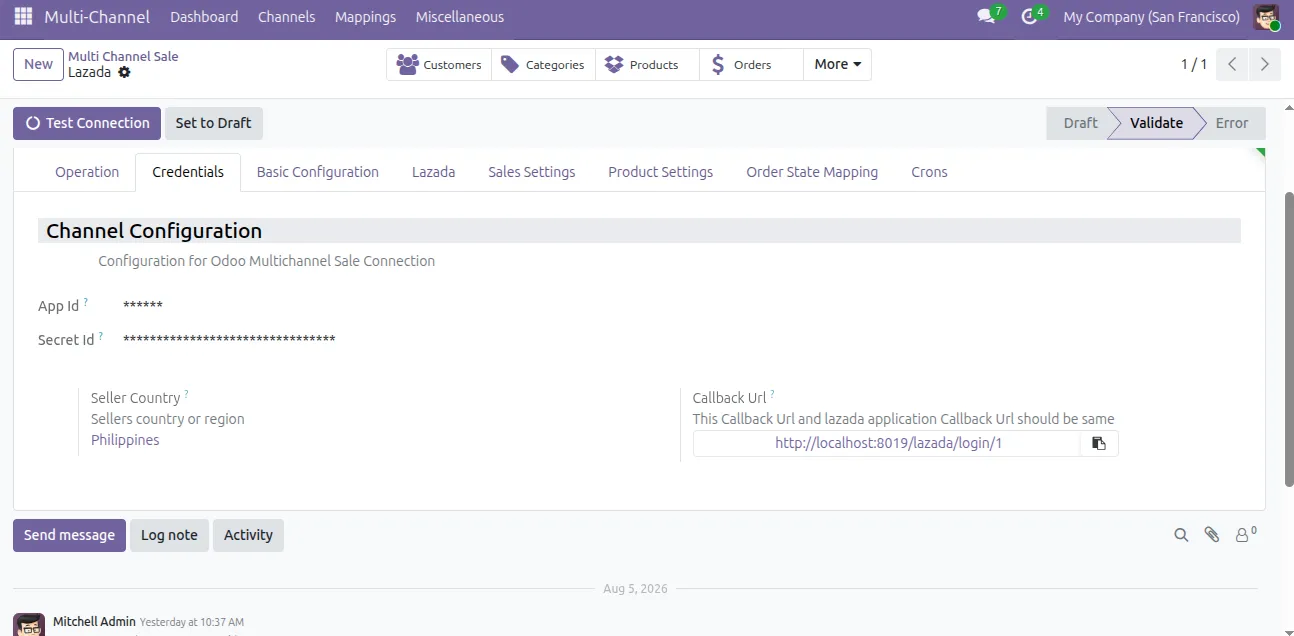Screen dimensions: 1294x636
Task: Open company switcher My Company (San Francisco)
Action: (x=1151, y=17)
